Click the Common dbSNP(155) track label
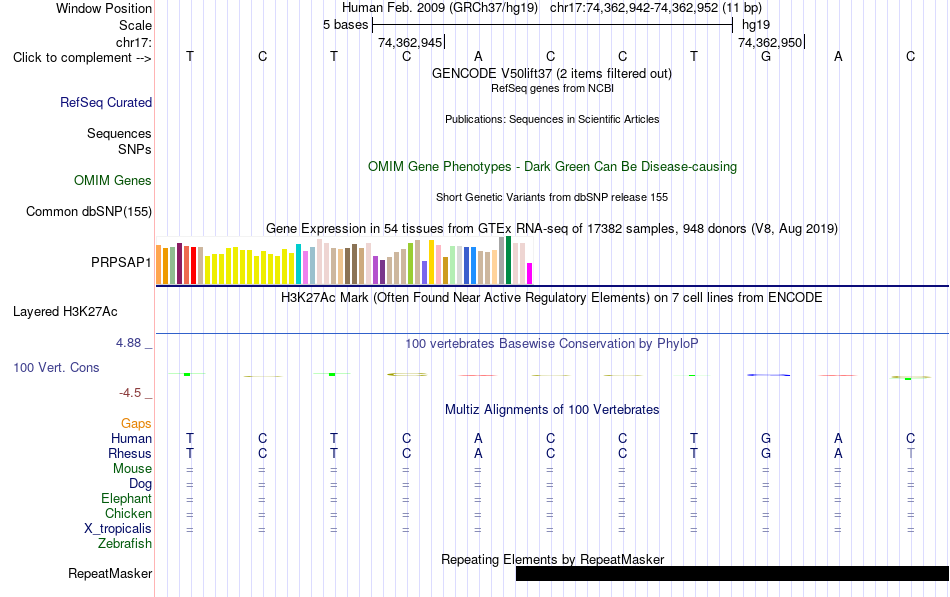Viewport: 950px width, 597px height. pos(88,212)
